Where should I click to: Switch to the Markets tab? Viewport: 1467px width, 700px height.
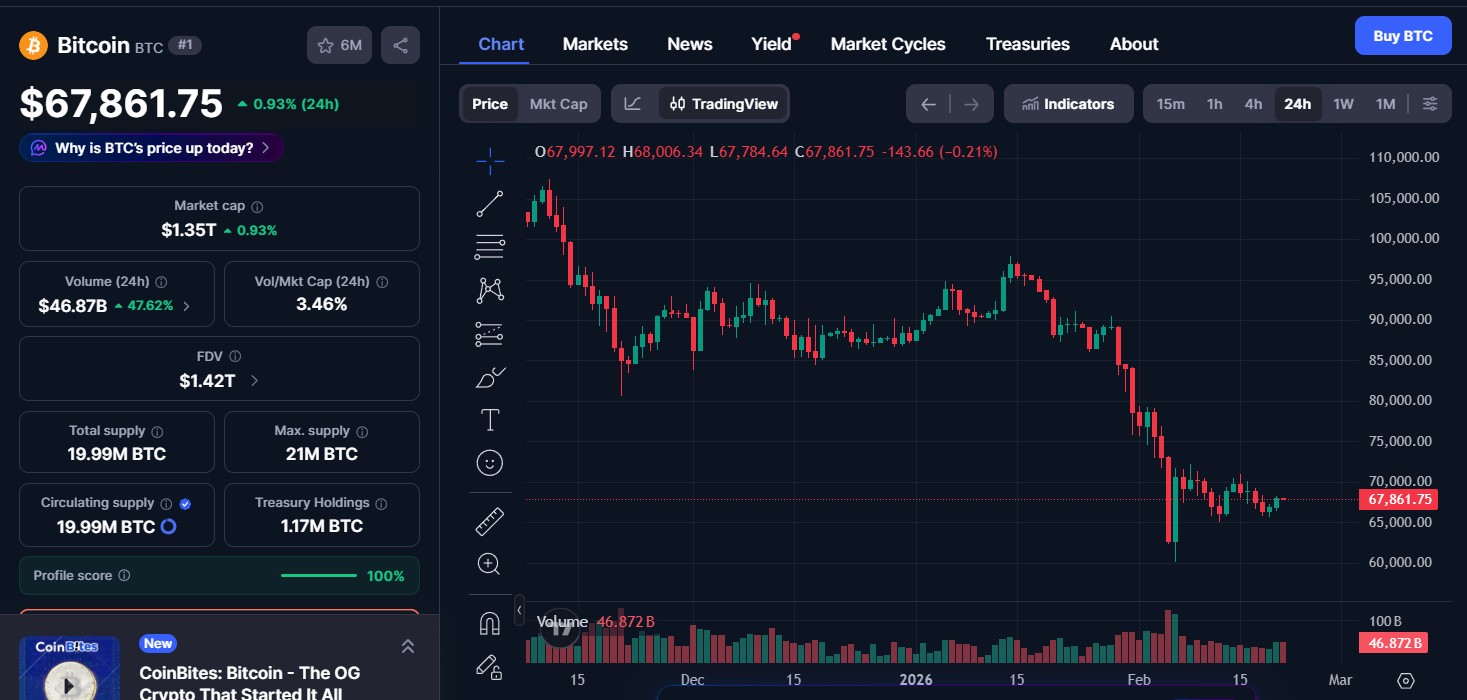pos(595,43)
